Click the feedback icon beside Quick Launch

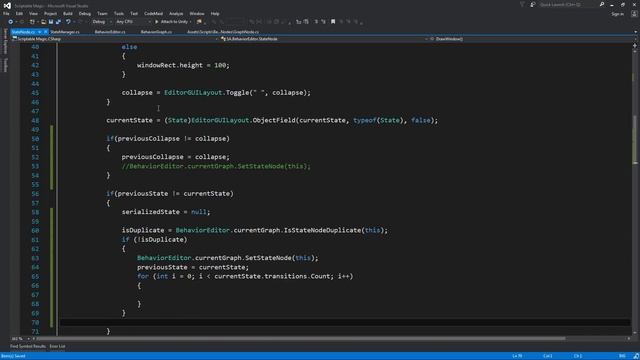pos(533,4)
